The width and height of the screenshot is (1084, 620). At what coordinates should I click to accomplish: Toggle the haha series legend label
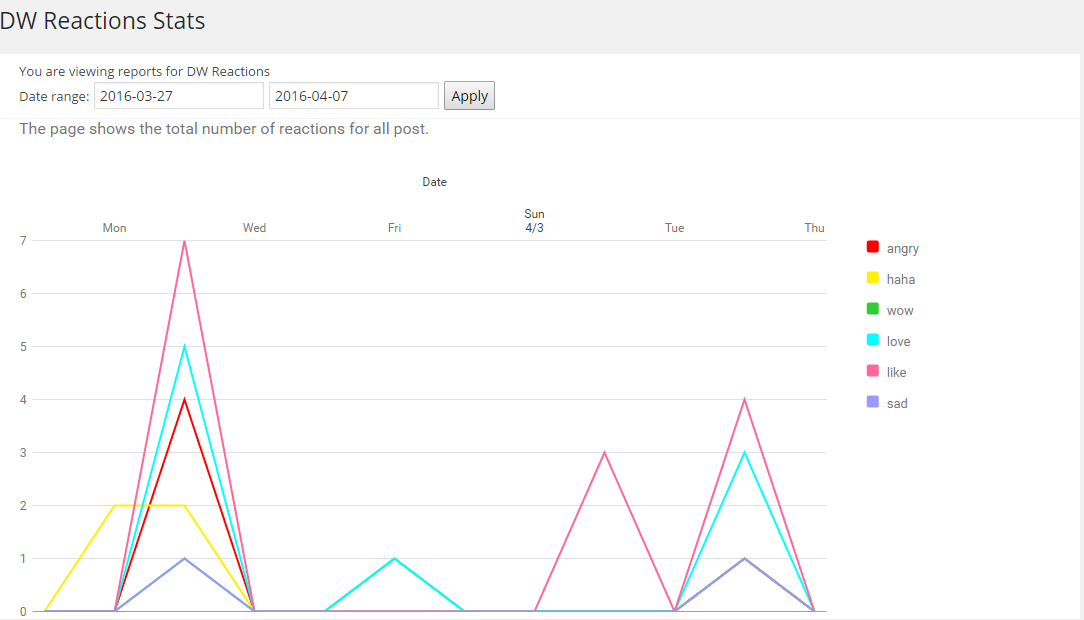[x=900, y=280]
